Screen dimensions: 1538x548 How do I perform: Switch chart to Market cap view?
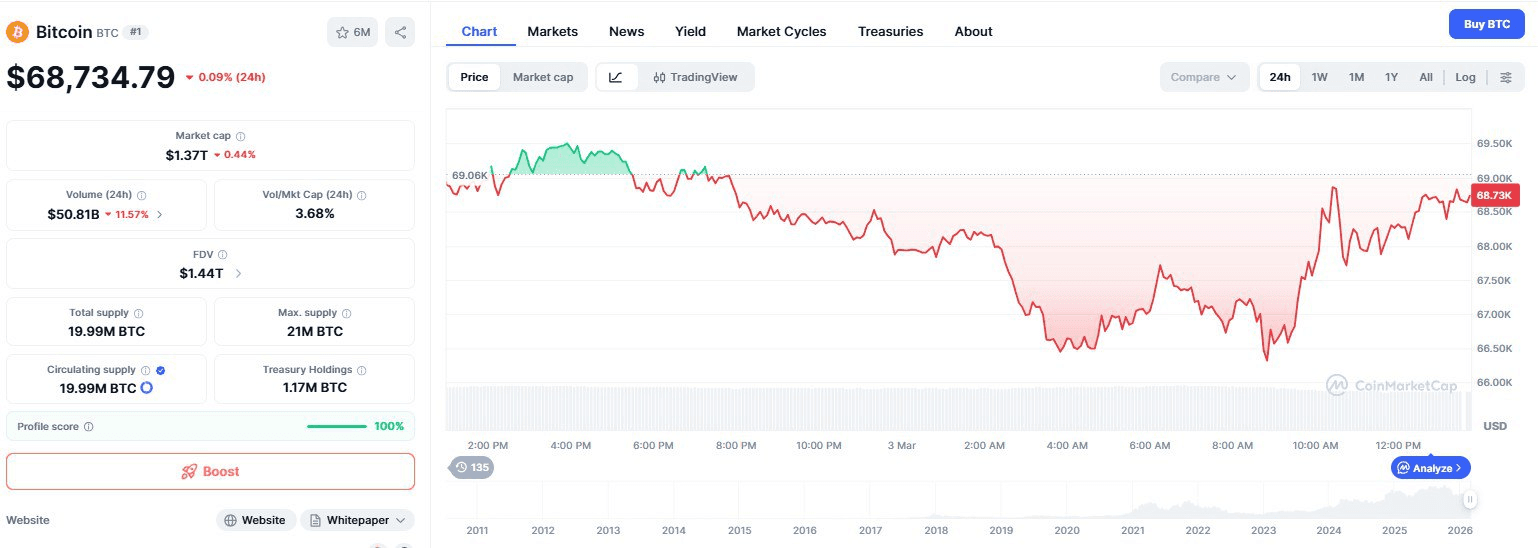coord(543,77)
